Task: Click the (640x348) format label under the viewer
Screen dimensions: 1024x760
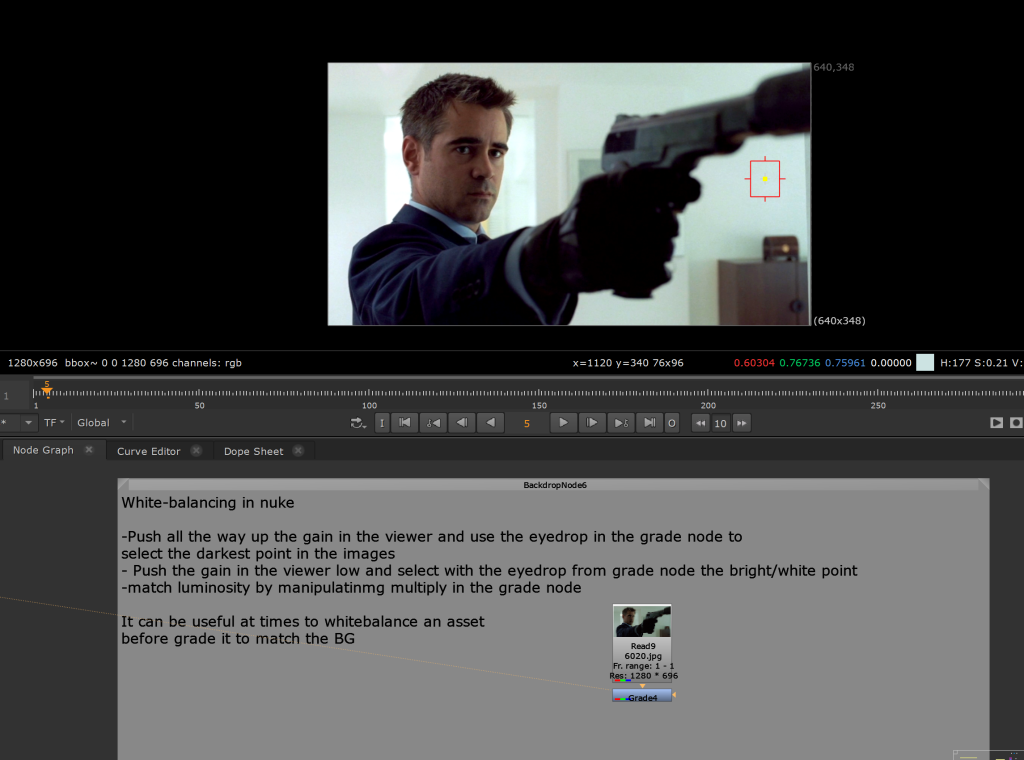Action: [839, 321]
